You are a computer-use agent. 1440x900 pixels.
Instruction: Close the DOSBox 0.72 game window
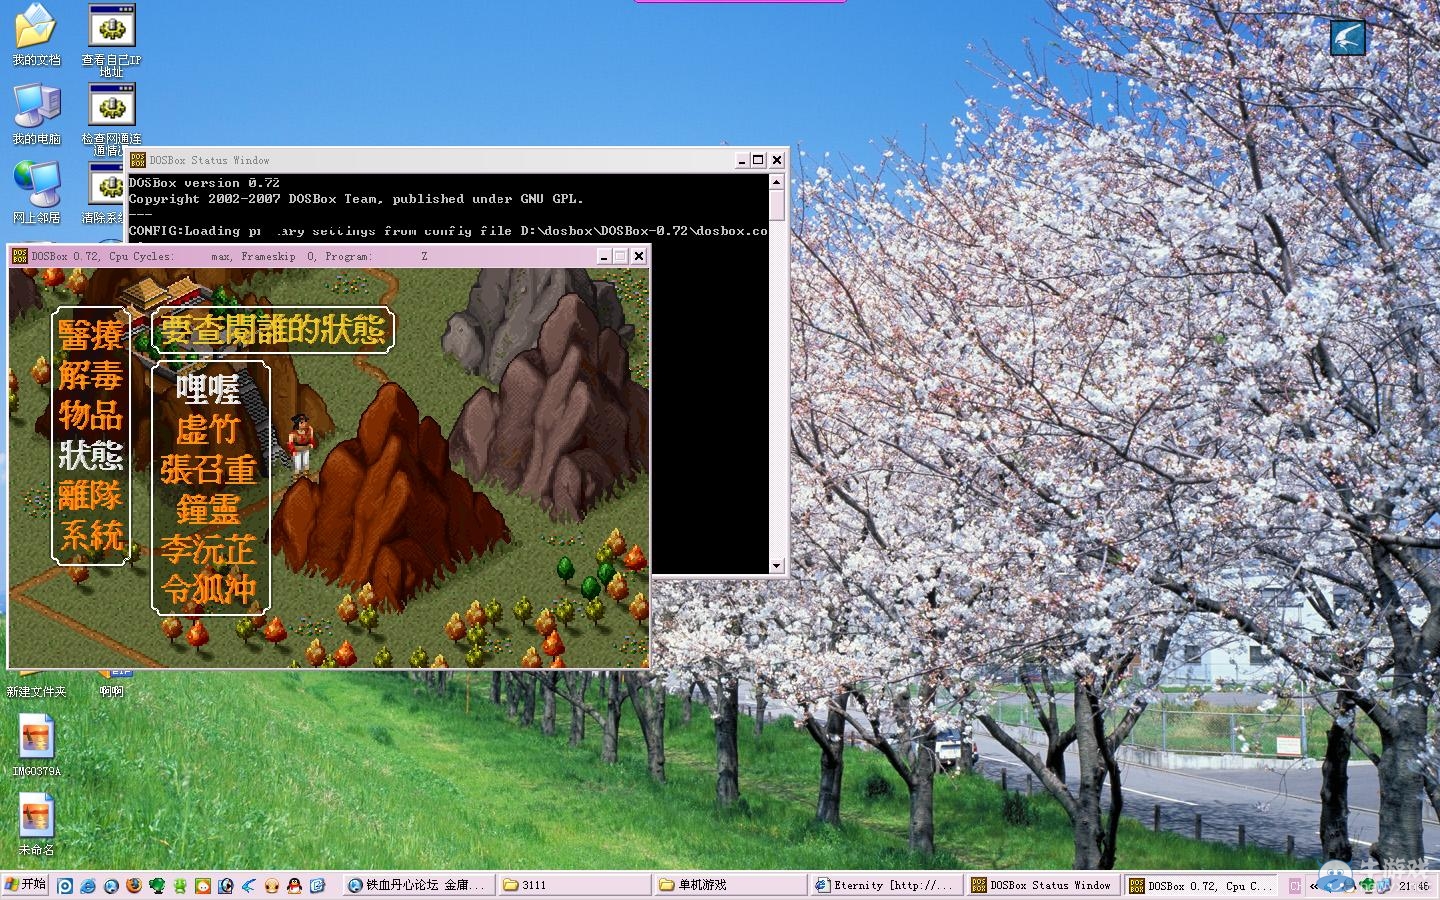tap(639, 256)
